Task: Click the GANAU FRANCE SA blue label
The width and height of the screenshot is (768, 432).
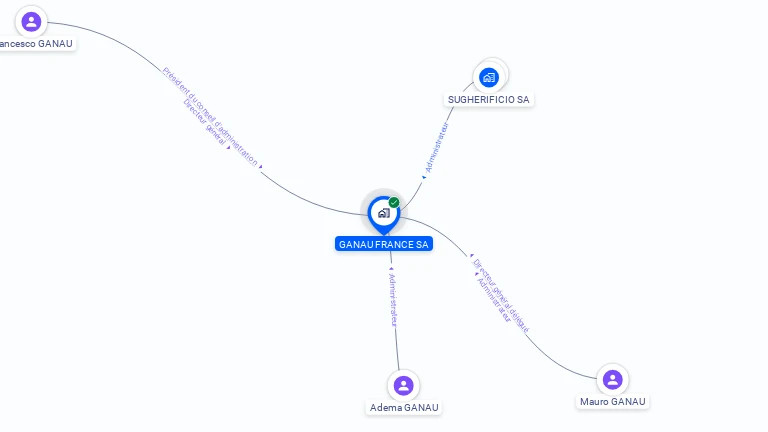Action: coord(384,244)
